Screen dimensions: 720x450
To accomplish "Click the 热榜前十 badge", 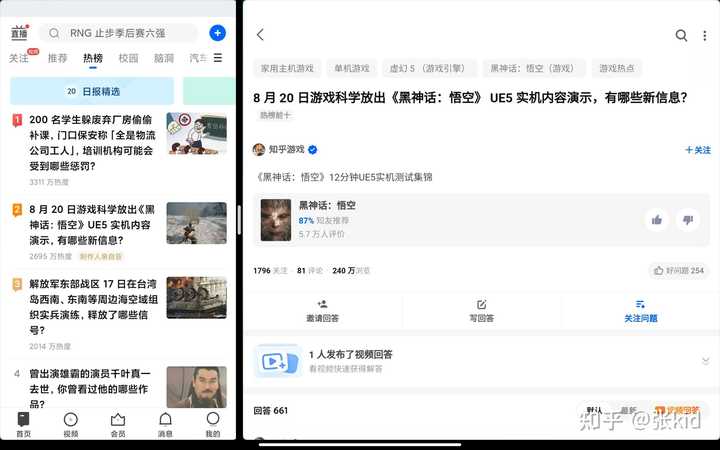I will click(x=275, y=115).
